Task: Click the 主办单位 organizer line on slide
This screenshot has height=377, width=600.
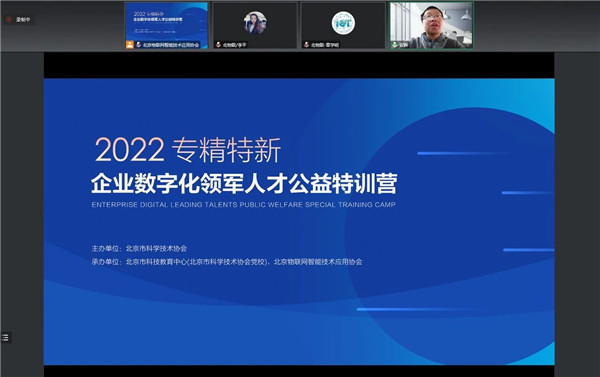Action: [x=139, y=248]
